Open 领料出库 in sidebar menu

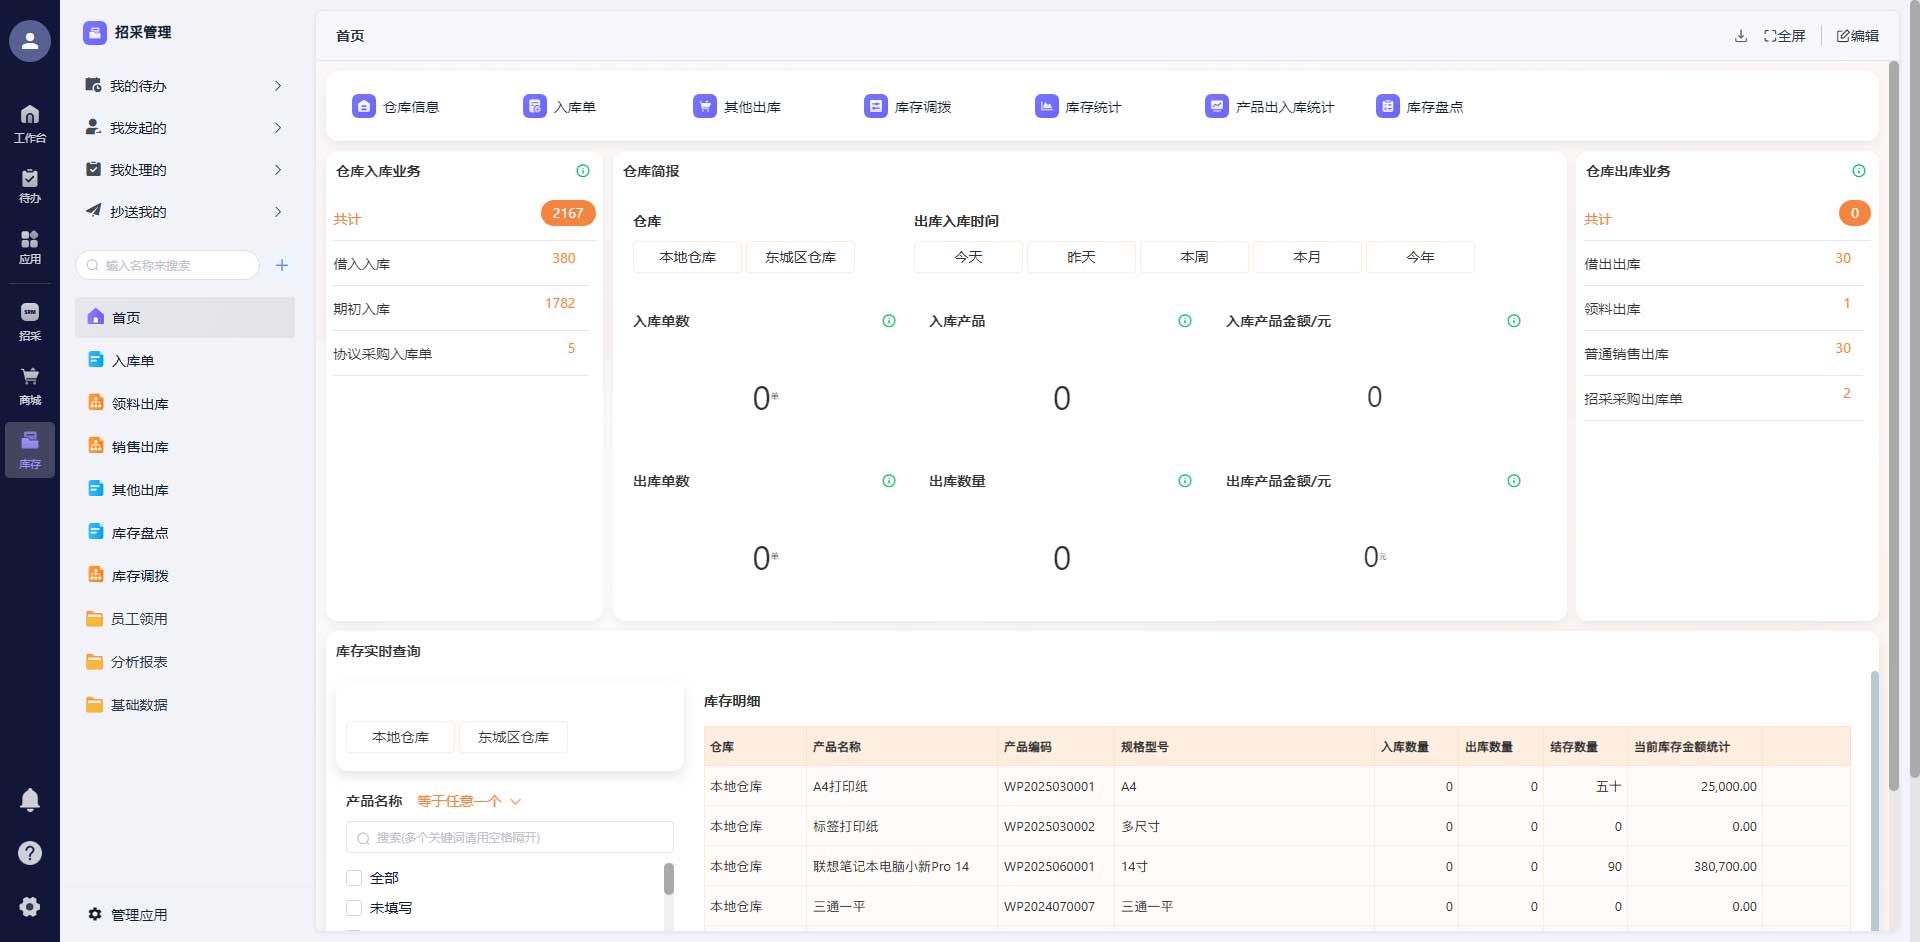click(185, 404)
